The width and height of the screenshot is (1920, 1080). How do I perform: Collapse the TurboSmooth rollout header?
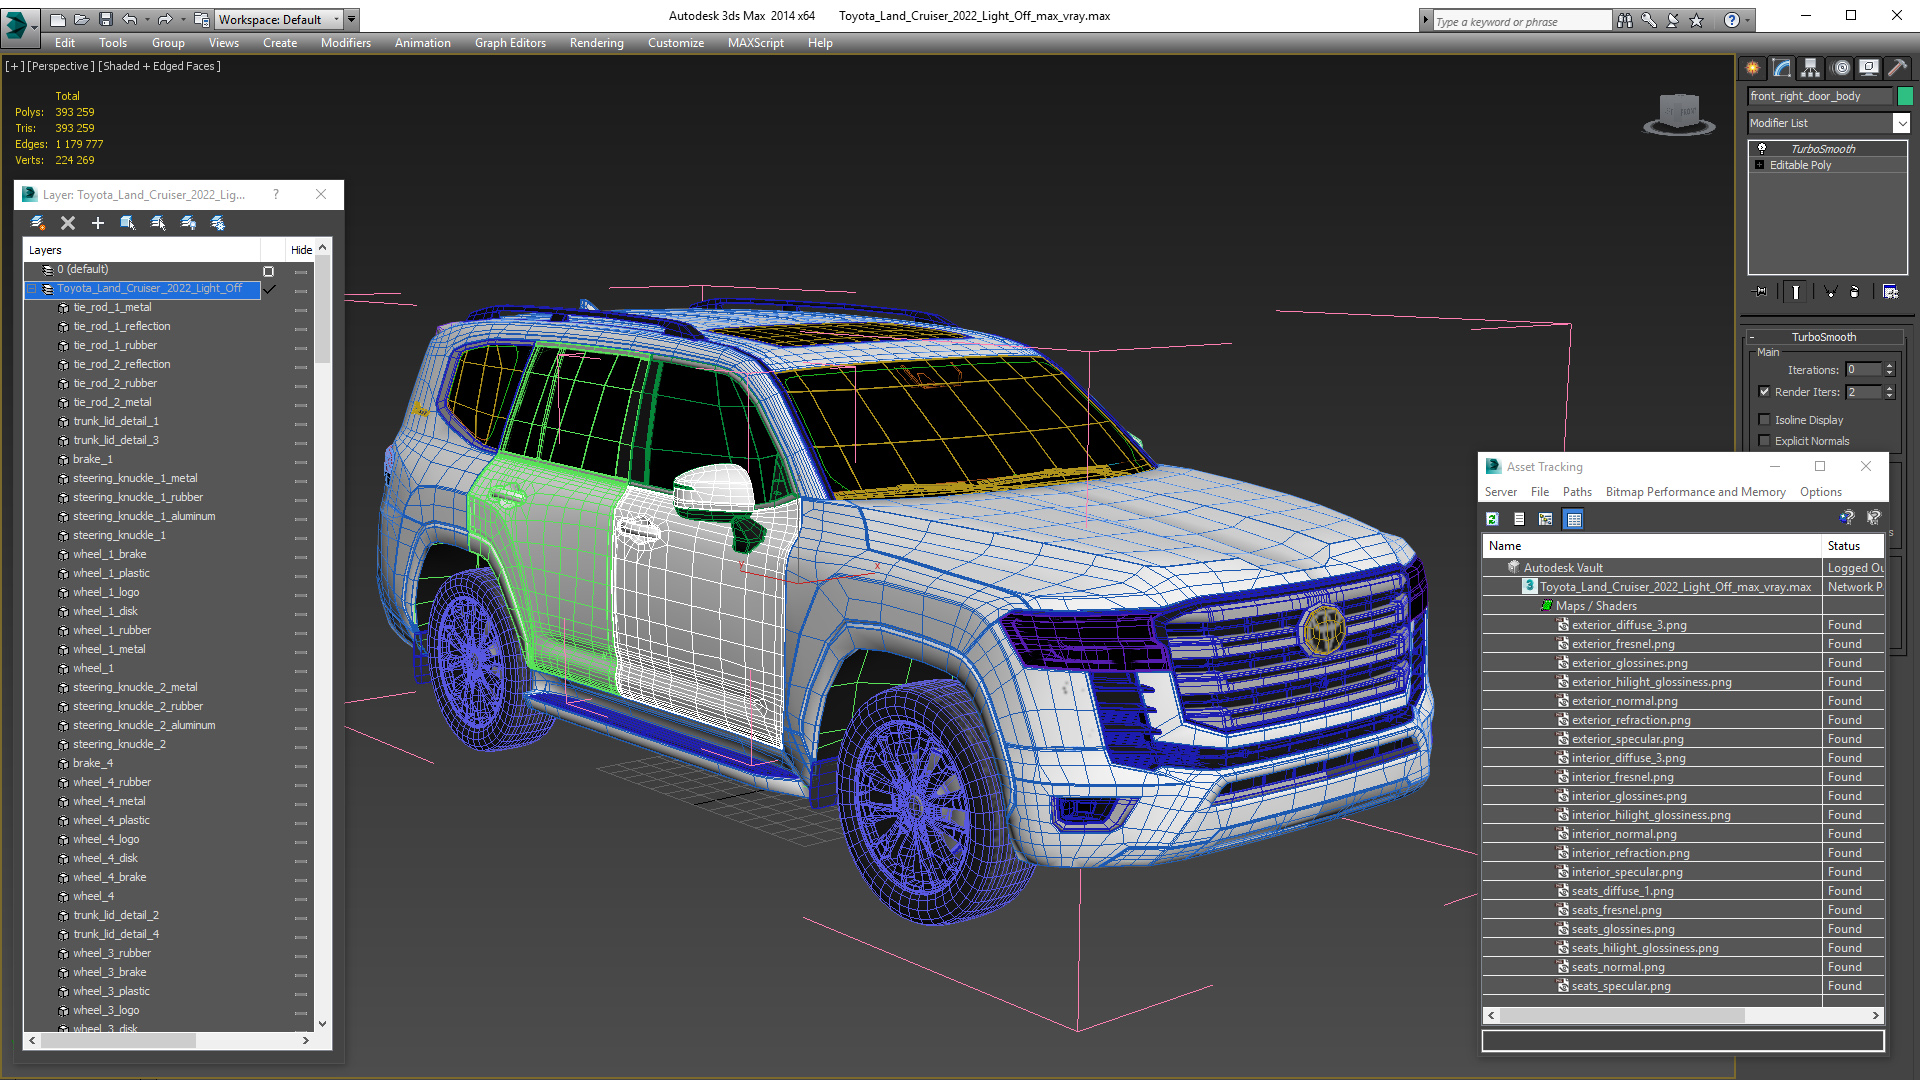coord(1824,337)
